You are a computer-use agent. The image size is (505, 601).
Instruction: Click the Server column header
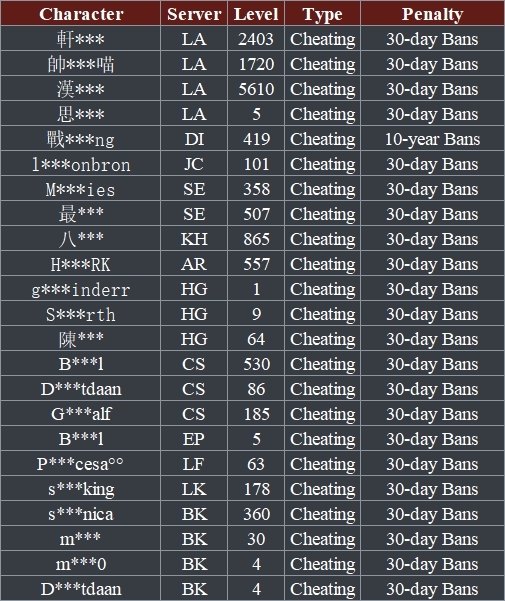click(194, 14)
